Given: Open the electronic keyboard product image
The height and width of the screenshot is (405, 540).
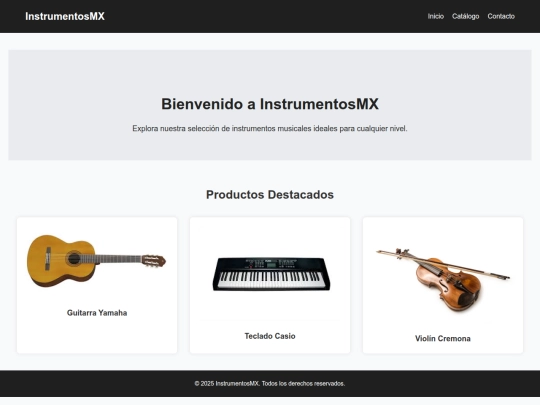Looking at the screenshot, I should point(271,274).
